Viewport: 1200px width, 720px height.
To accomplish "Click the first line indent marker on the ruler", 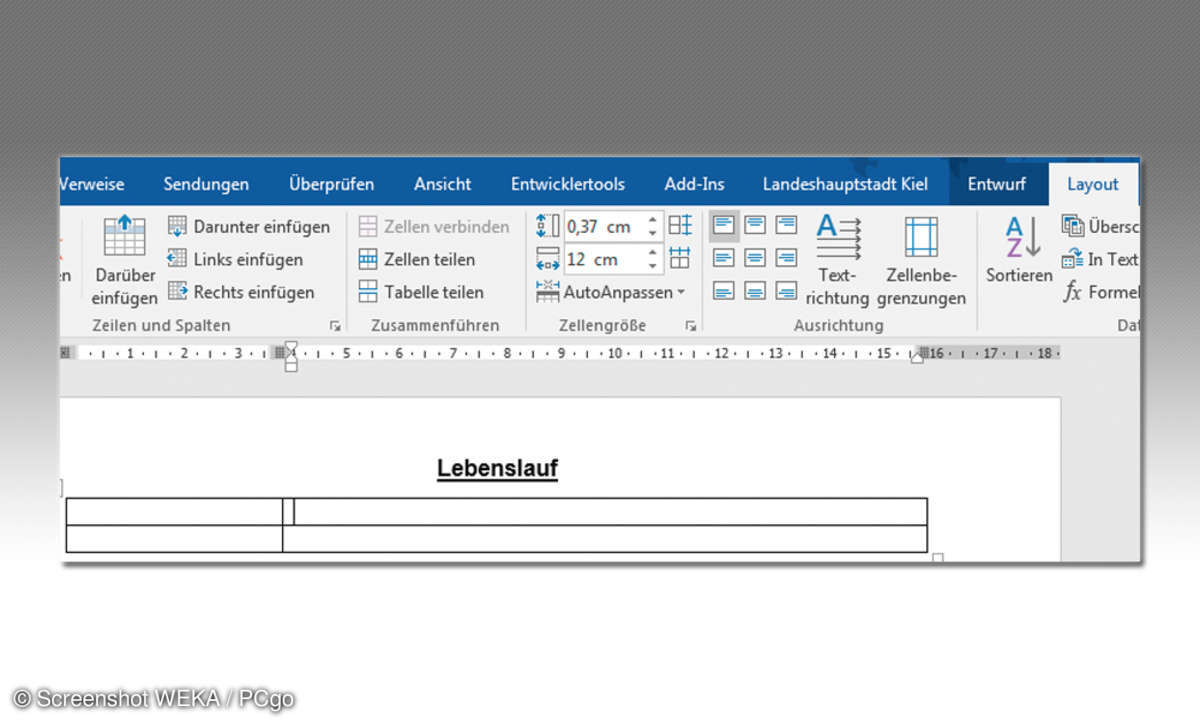I will [x=291, y=346].
